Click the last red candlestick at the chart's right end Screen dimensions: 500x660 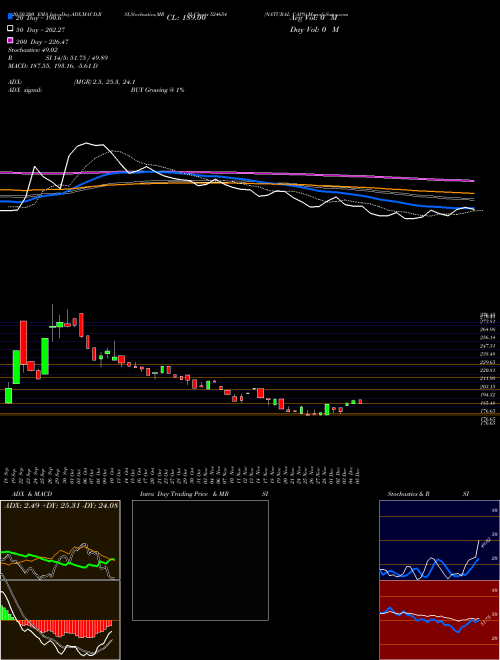click(360, 402)
